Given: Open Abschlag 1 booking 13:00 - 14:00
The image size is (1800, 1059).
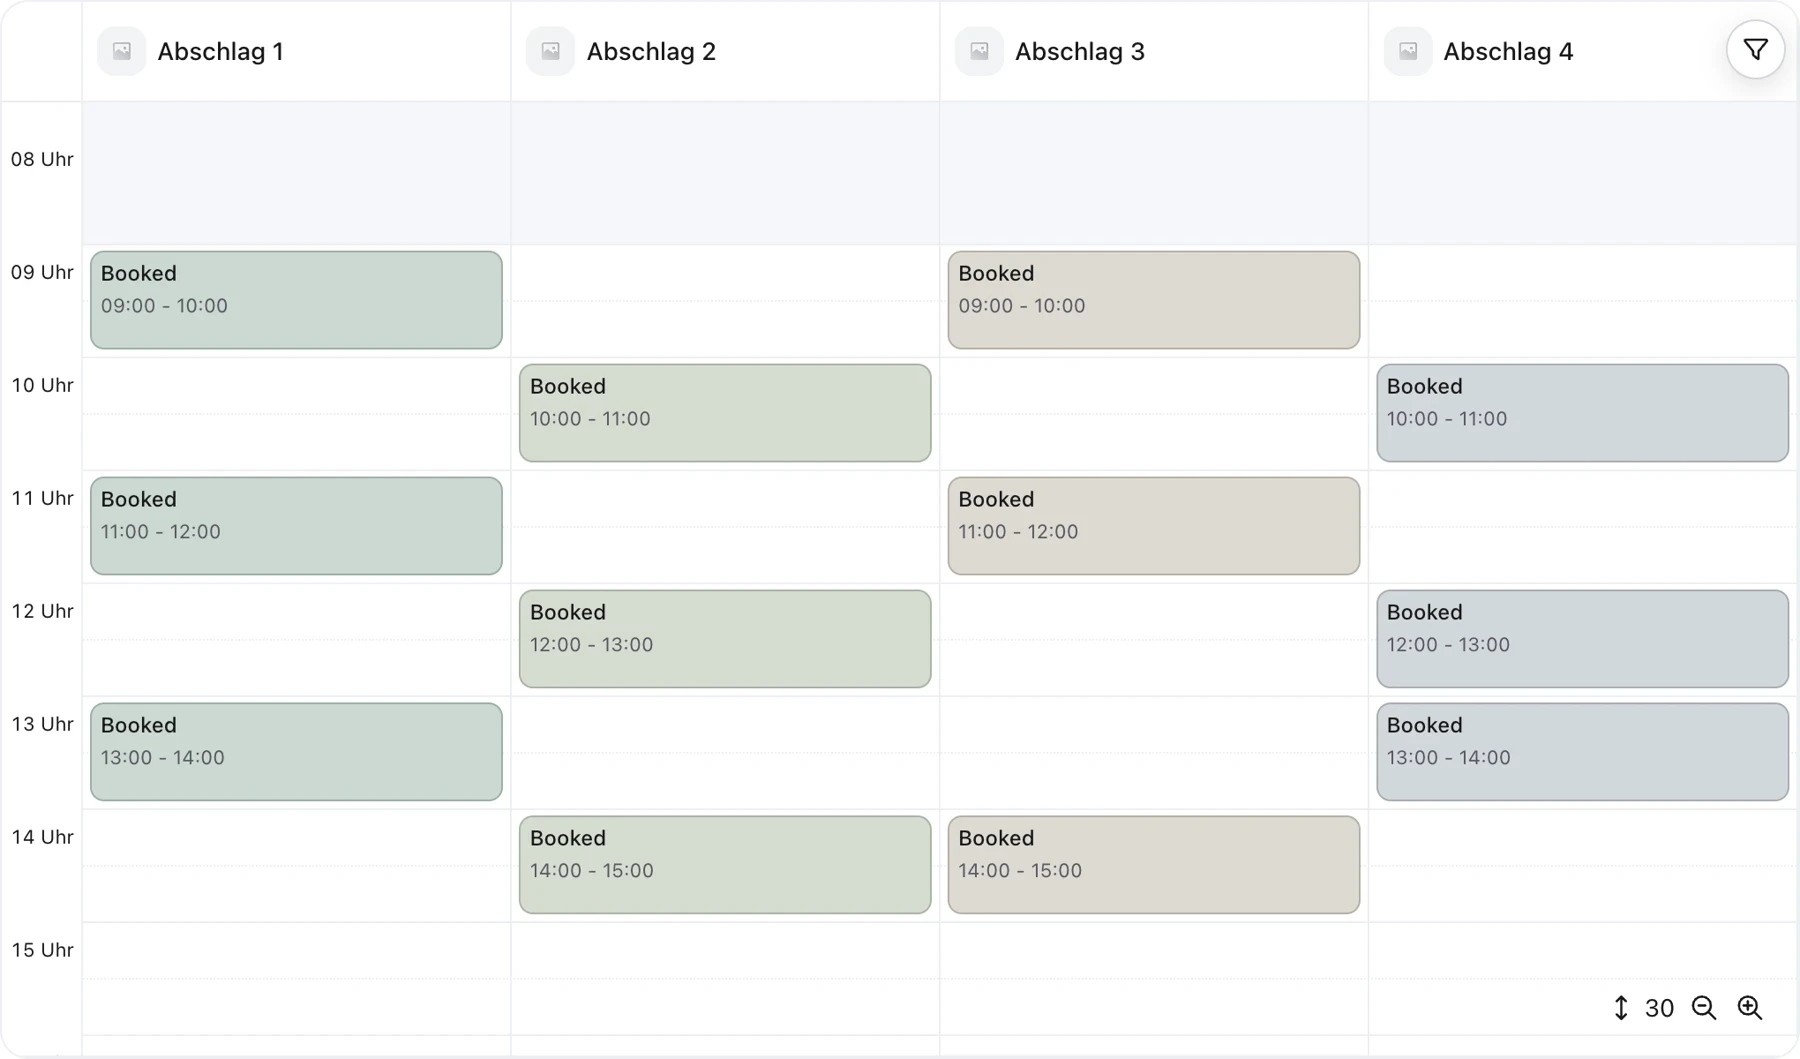Looking at the screenshot, I should click(x=296, y=752).
